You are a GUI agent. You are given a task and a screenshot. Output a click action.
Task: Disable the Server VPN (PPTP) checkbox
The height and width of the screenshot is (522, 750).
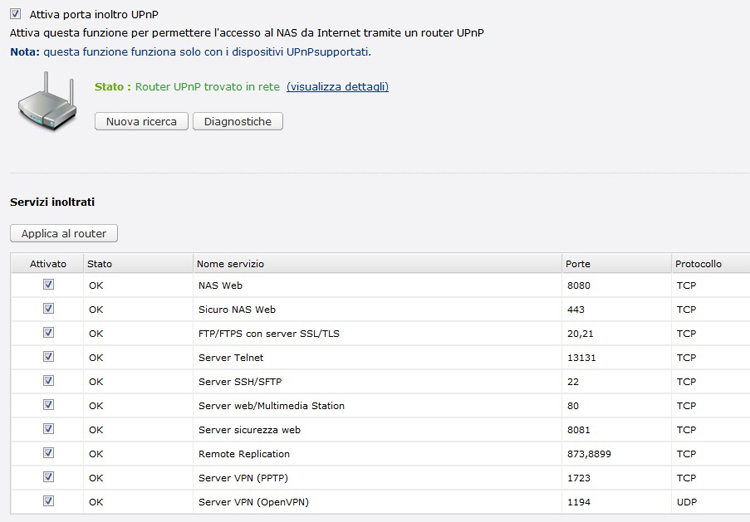pyautogui.click(x=48, y=477)
